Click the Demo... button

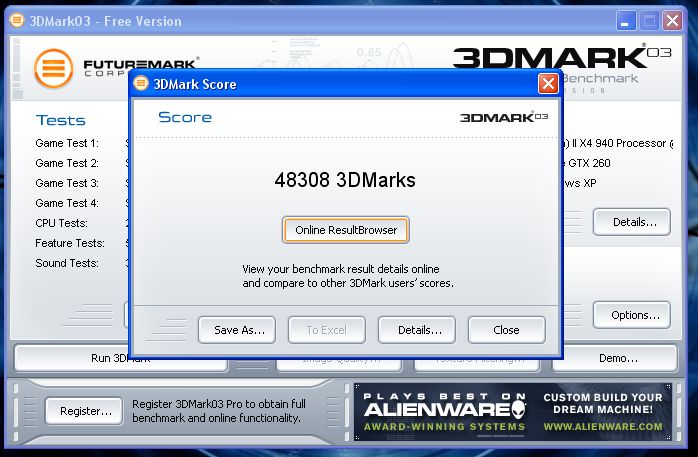tap(615, 358)
